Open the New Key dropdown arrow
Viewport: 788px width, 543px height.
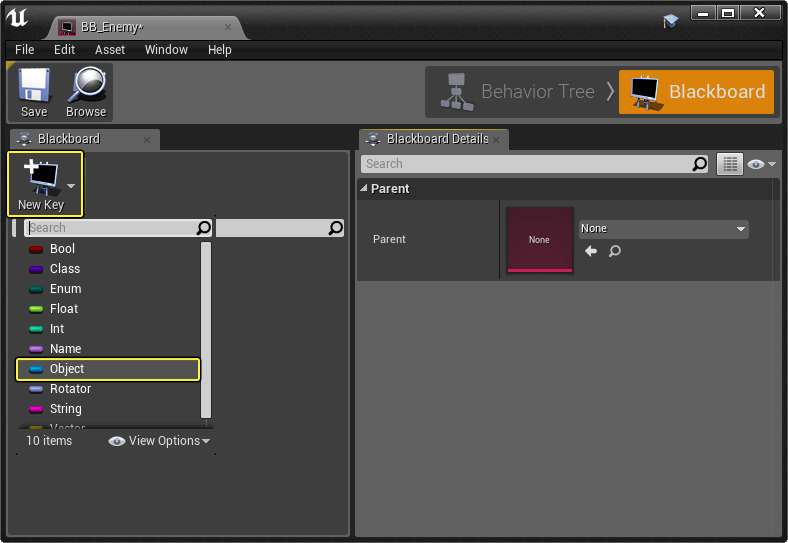(71, 186)
